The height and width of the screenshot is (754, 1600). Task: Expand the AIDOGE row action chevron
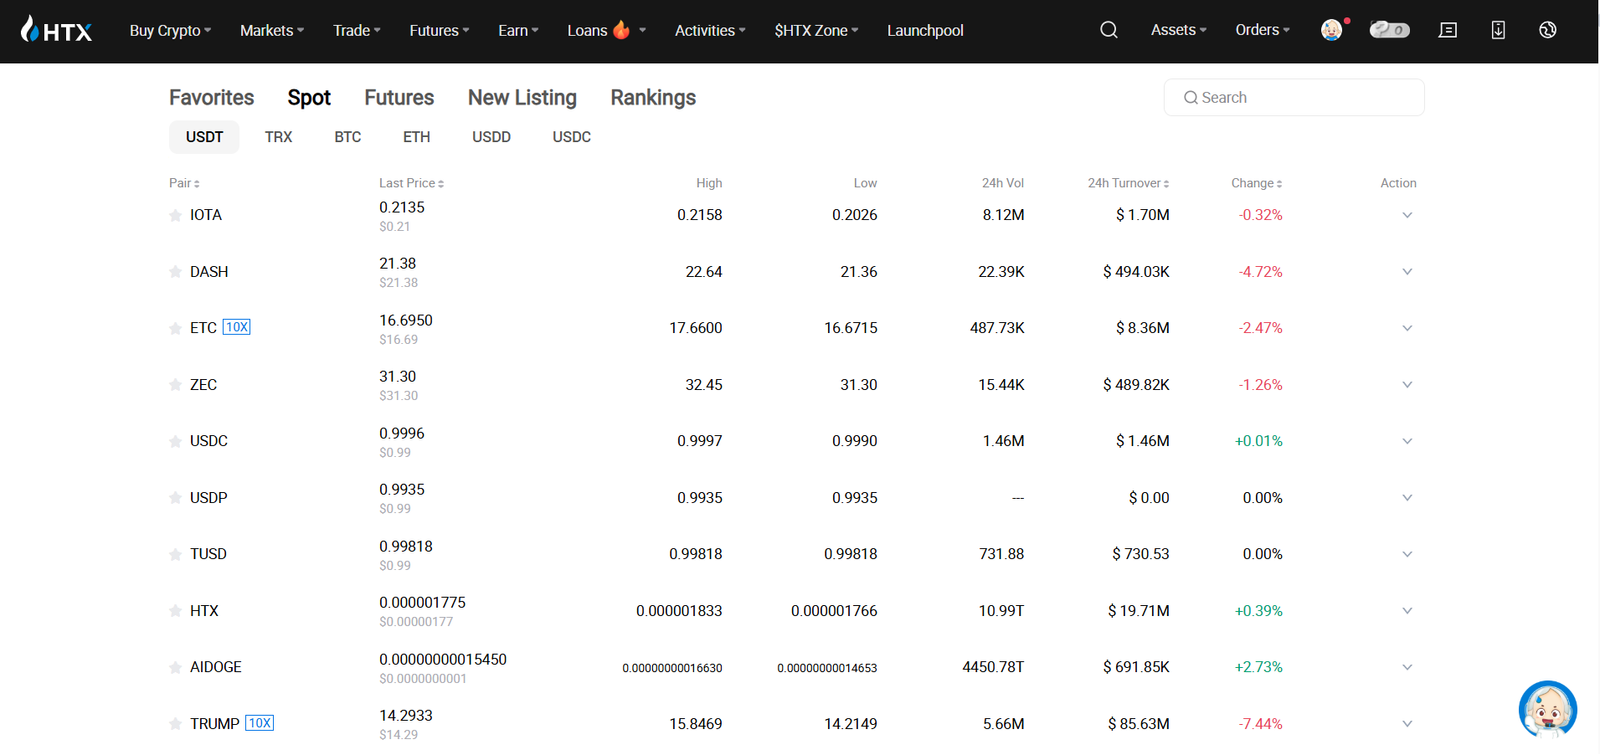pos(1407,667)
